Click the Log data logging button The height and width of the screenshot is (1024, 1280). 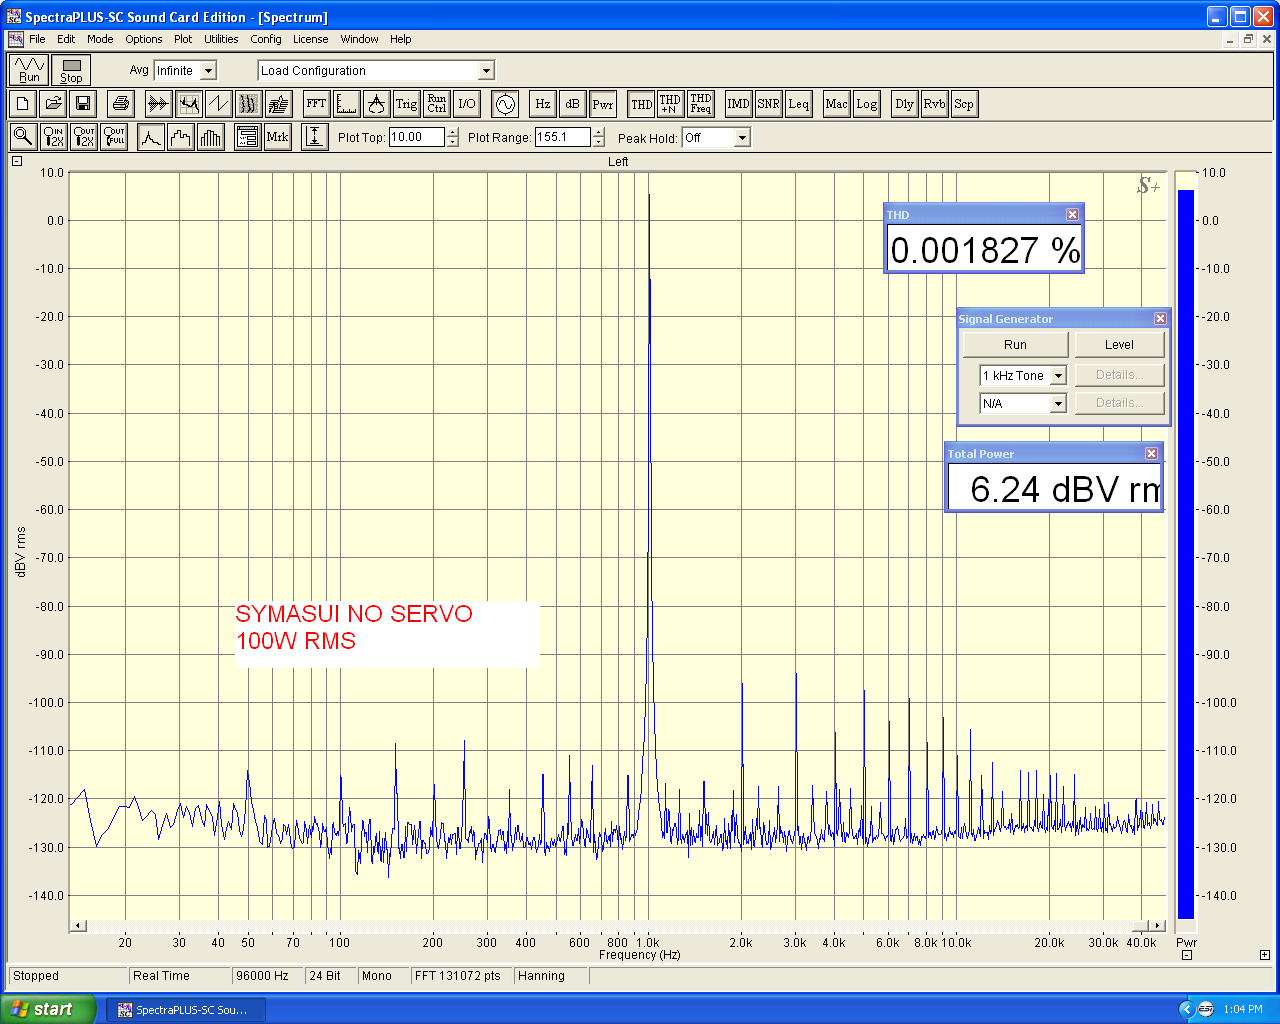coord(866,103)
